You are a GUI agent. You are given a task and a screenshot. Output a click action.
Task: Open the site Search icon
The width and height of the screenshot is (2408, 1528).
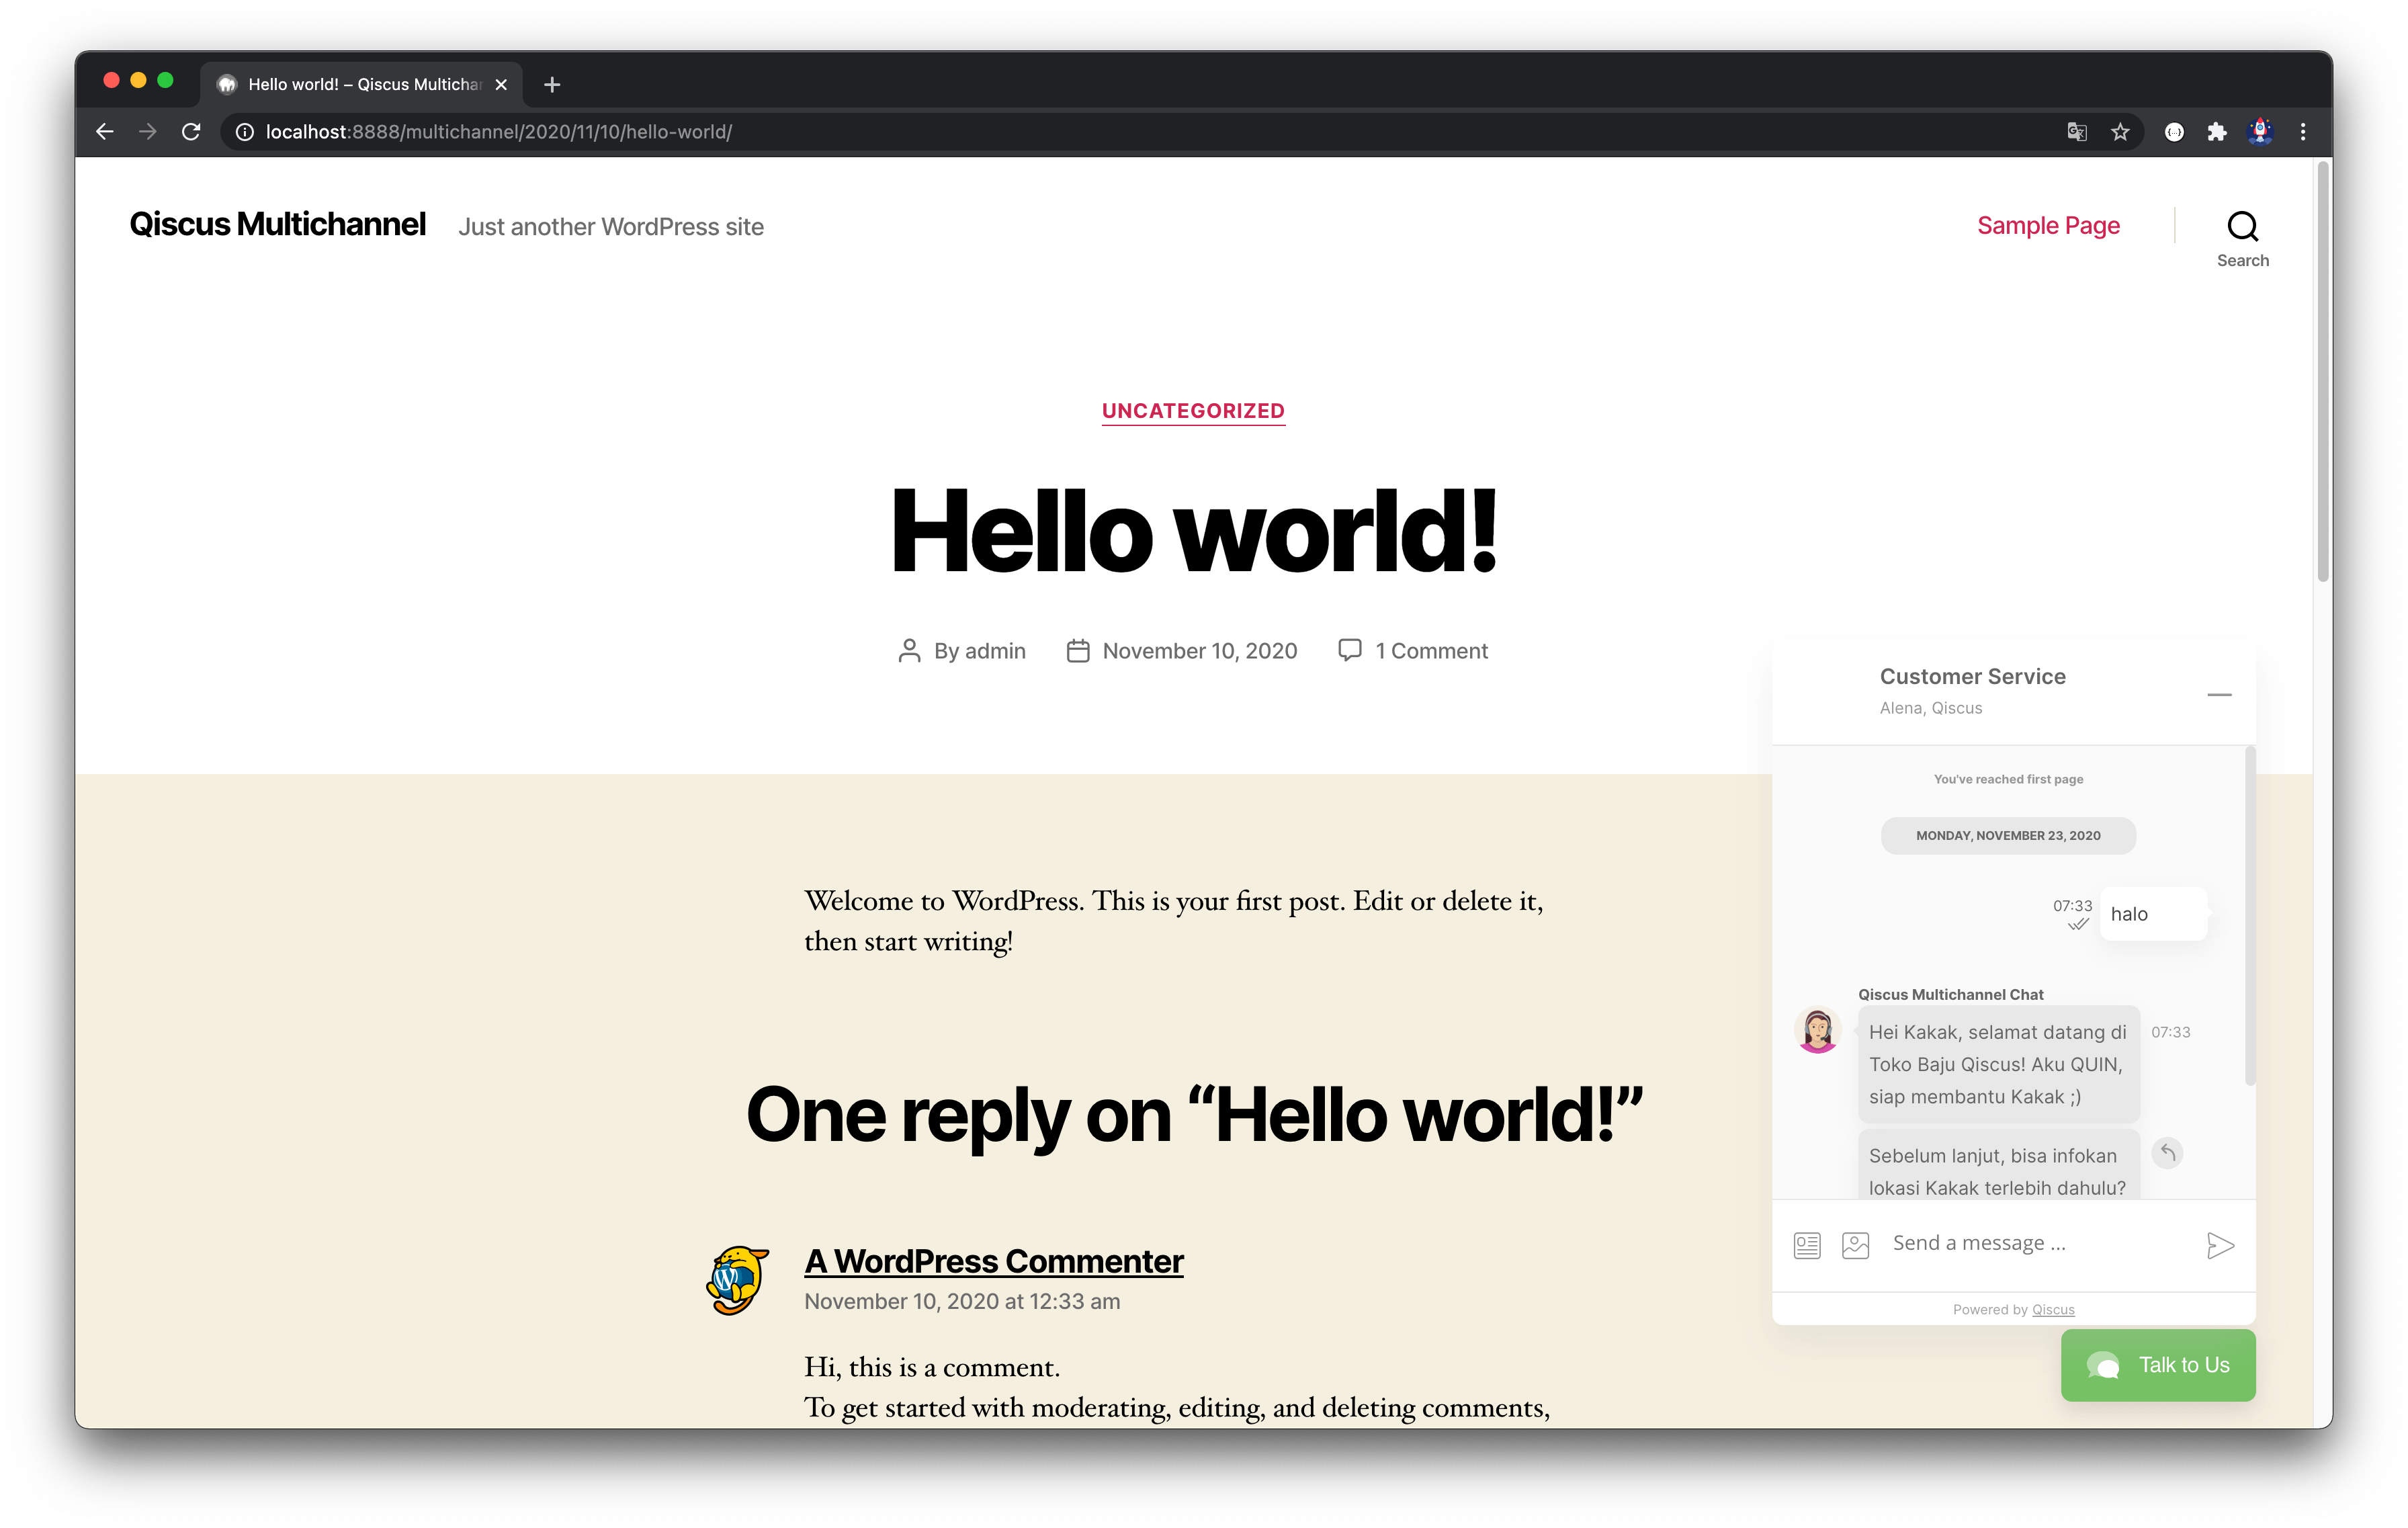point(2242,239)
